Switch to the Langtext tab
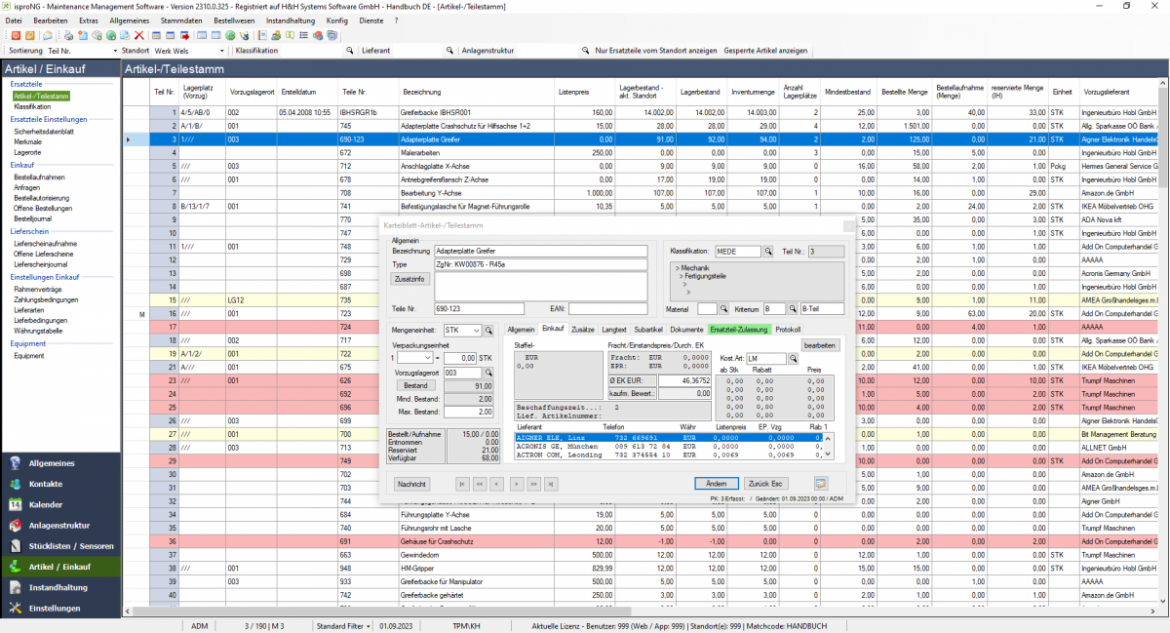This screenshot has width=1170, height=633. (x=614, y=329)
